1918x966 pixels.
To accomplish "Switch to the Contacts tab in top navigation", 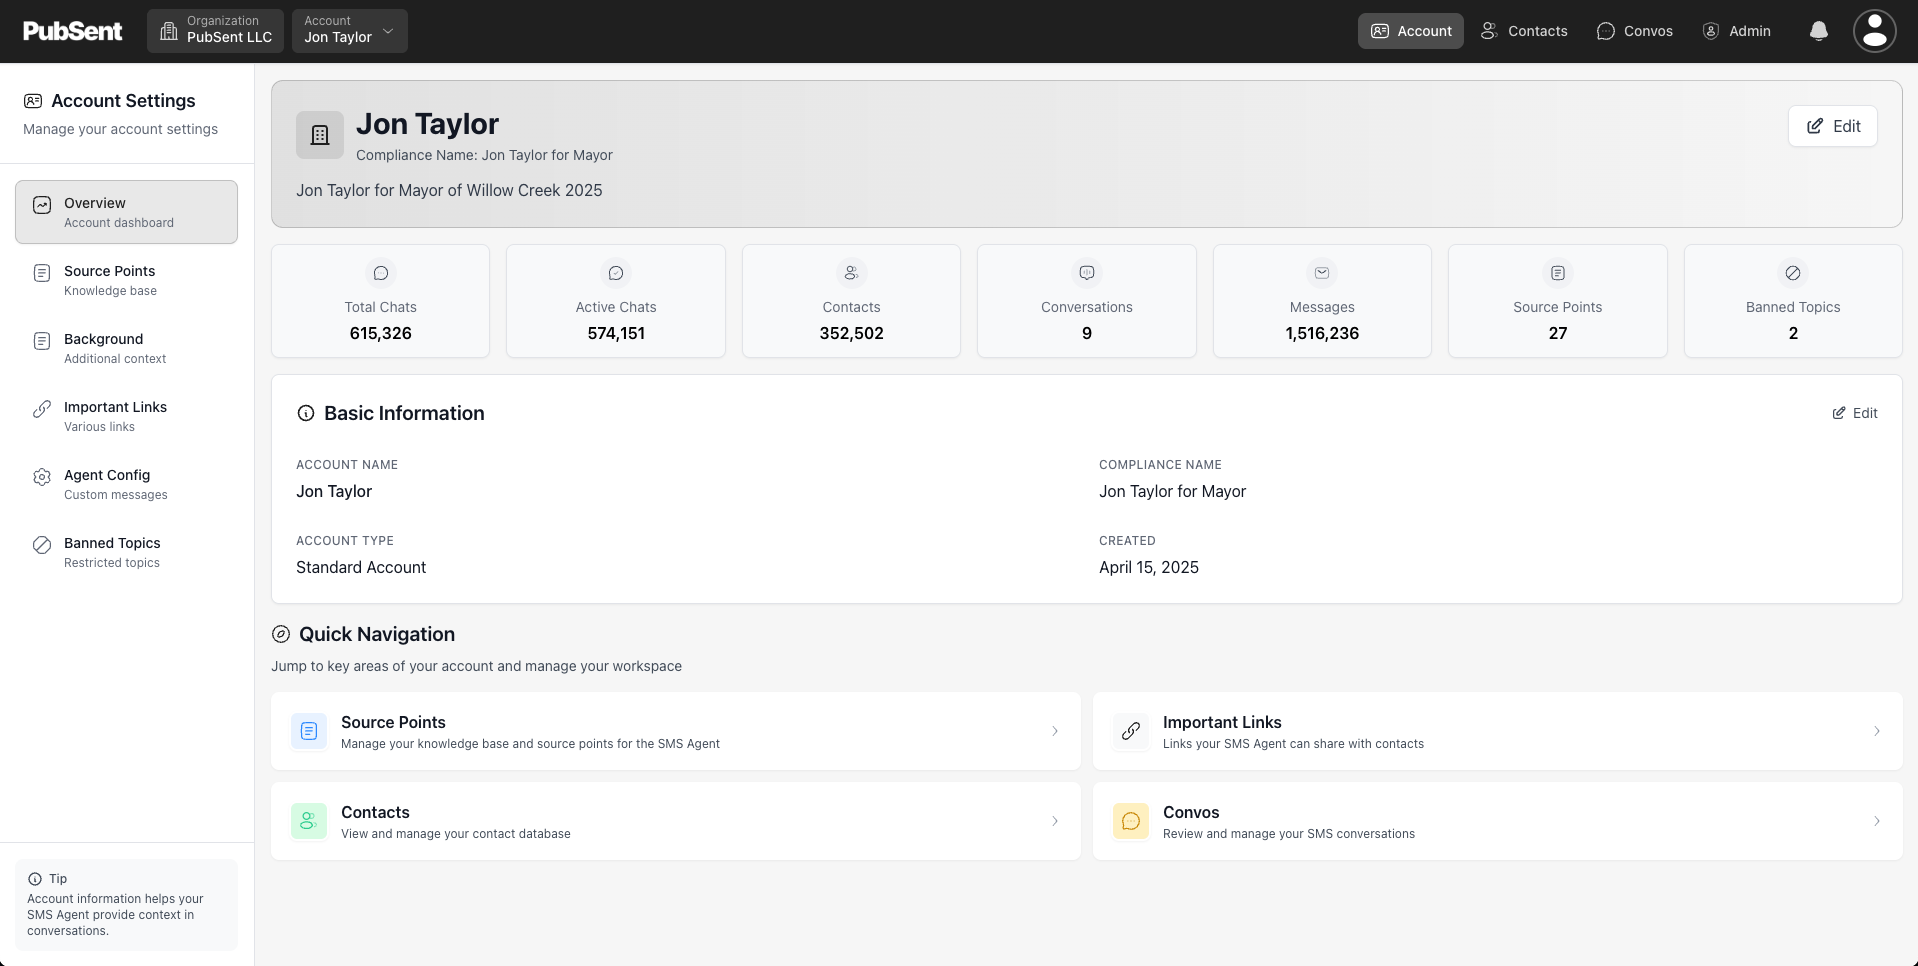I will pyautogui.click(x=1523, y=31).
